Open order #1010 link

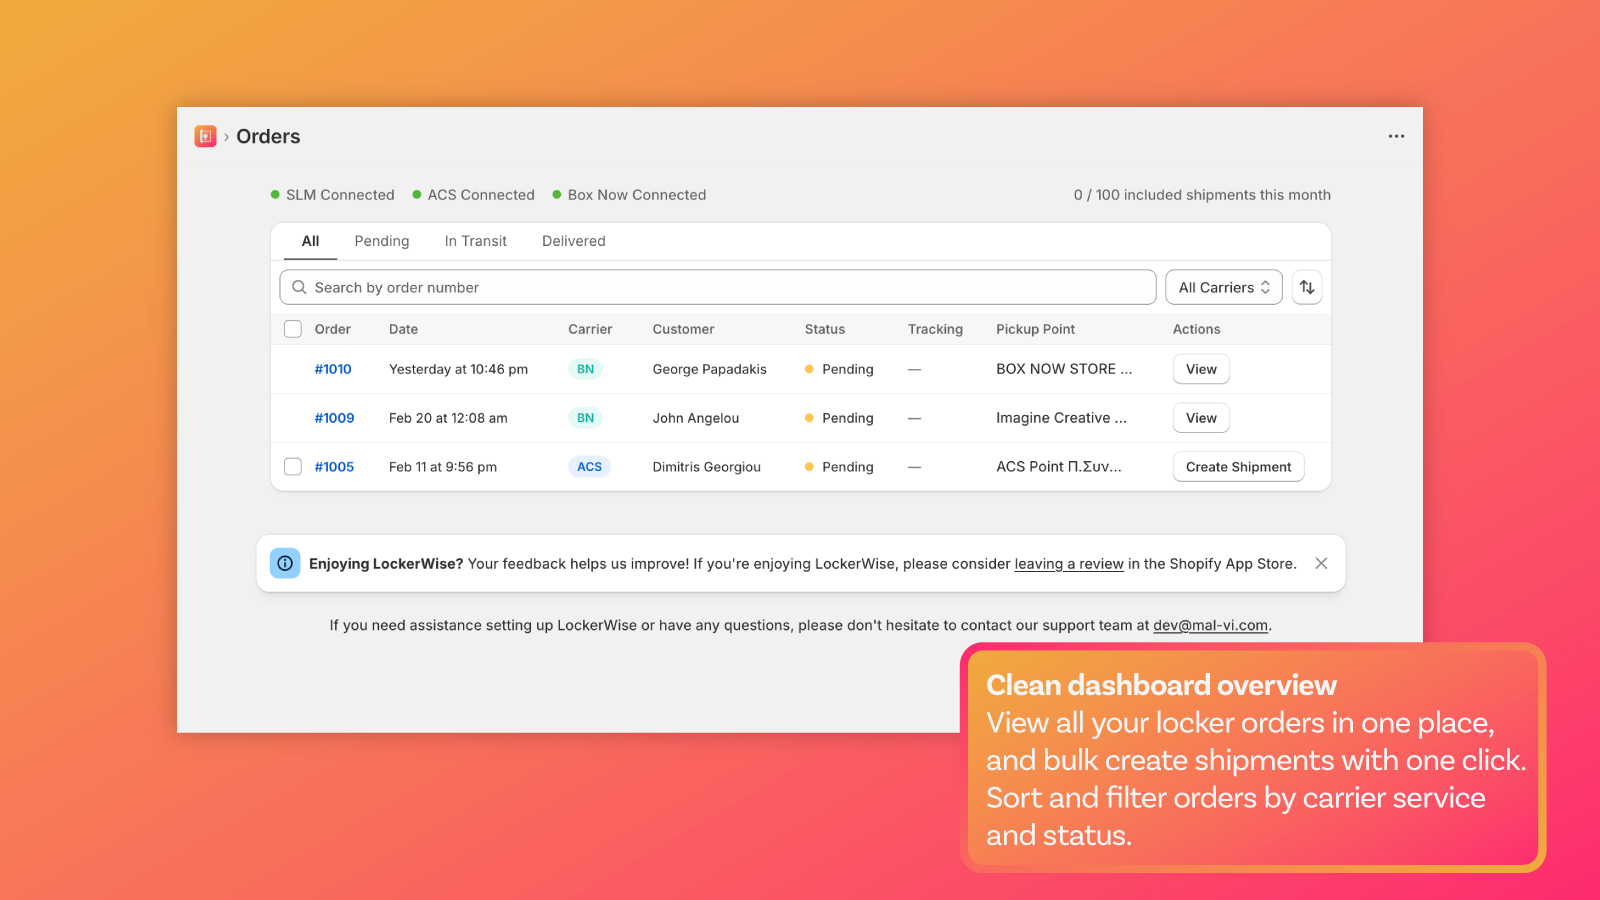coord(333,369)
